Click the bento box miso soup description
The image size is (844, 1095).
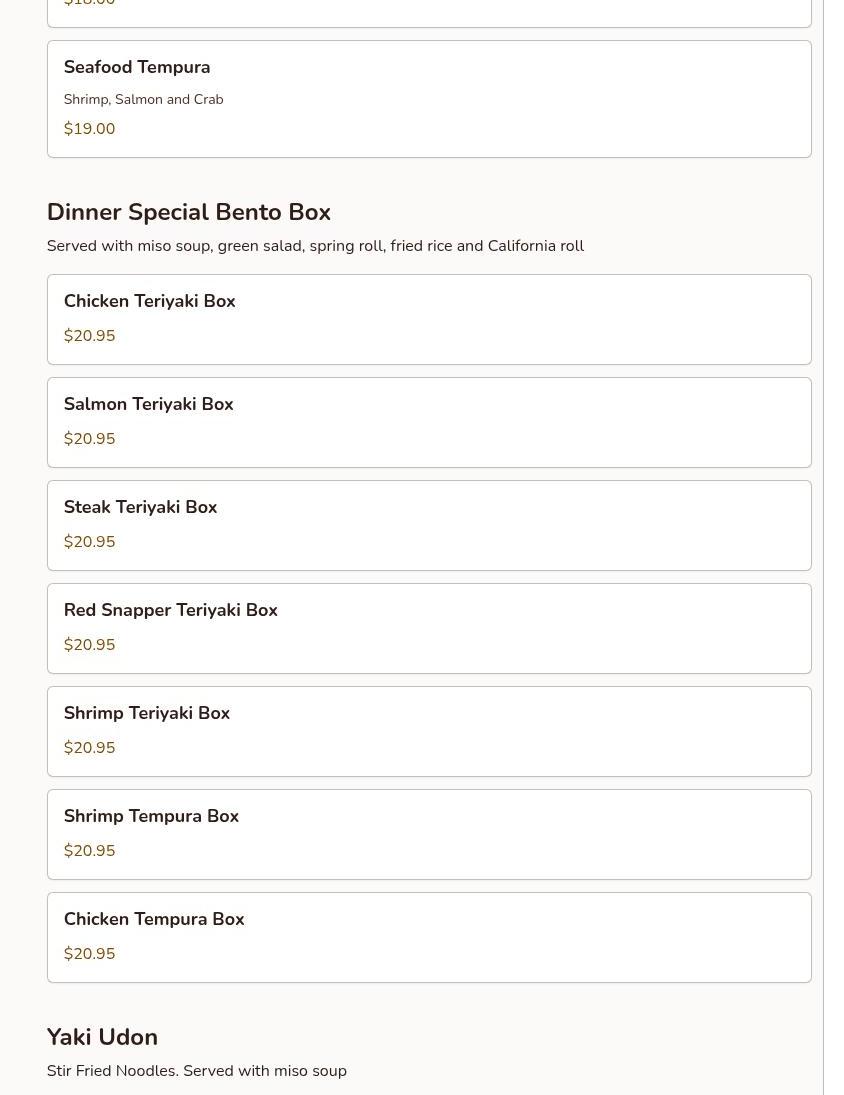pyautogui.click(x=315, y=246)
